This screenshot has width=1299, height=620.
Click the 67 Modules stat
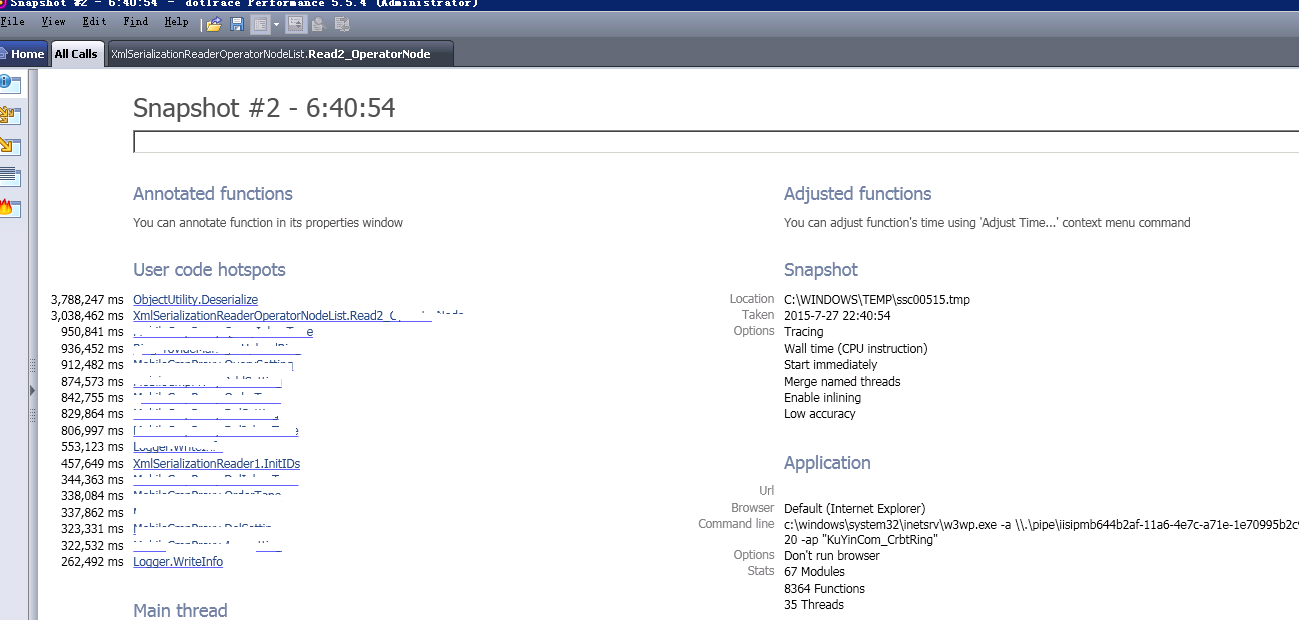(x=814, y=571)
